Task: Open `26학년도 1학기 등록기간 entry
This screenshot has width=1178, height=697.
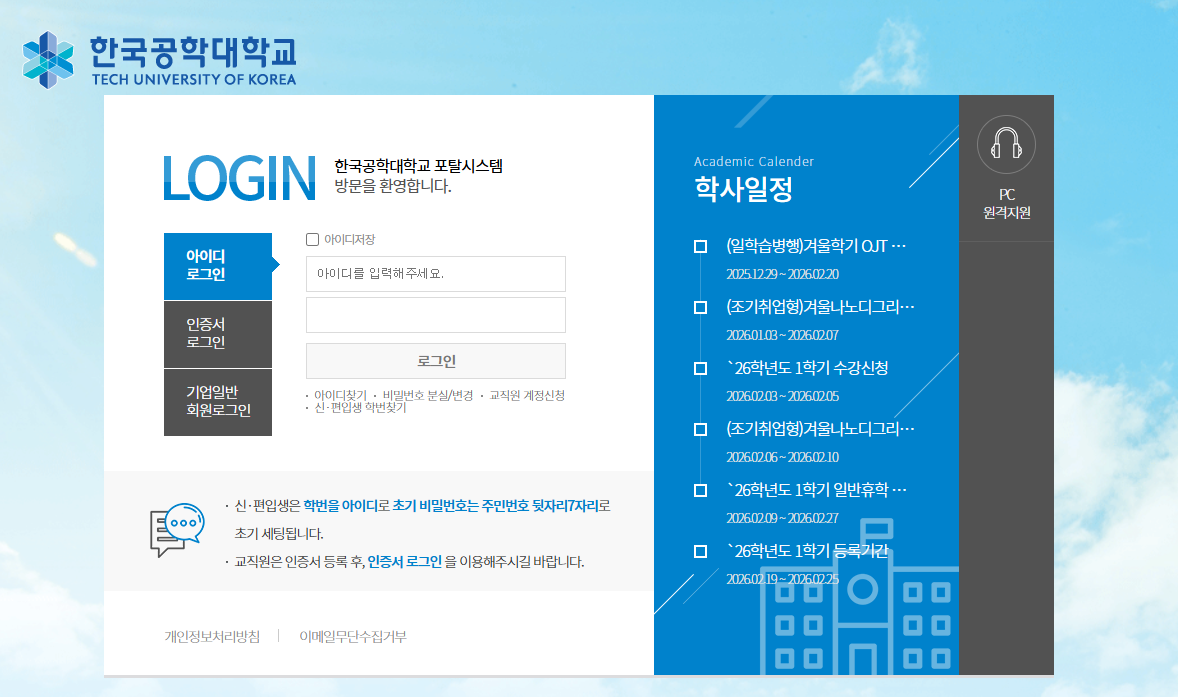Action: tap(807, 551)
